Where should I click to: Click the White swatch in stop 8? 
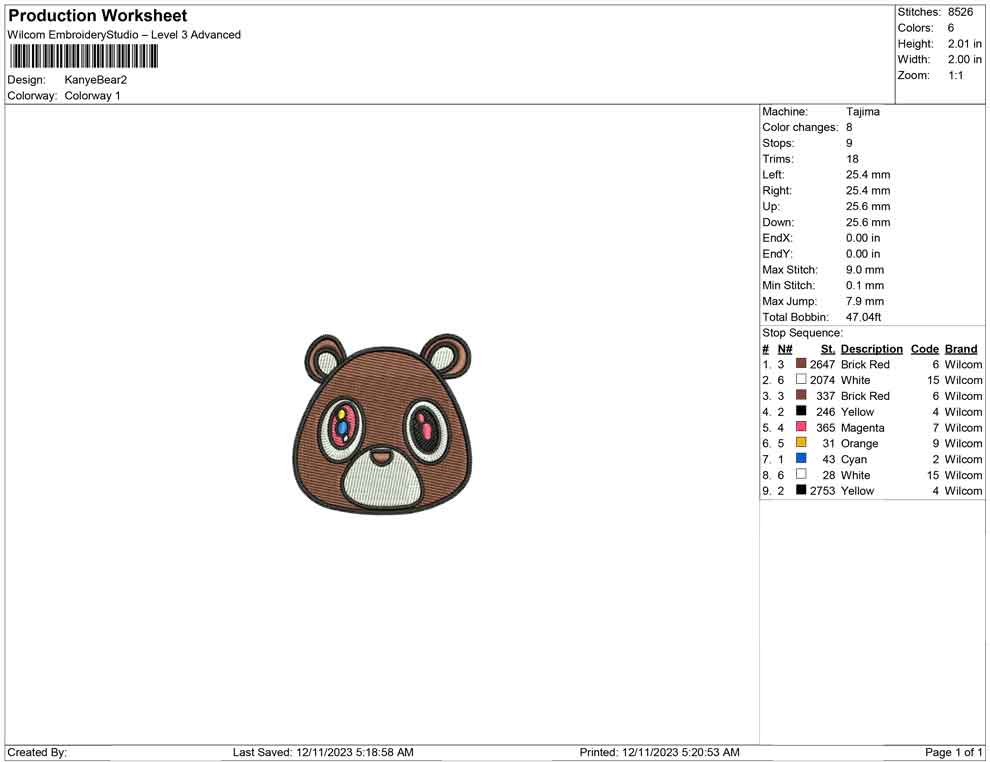801,474
